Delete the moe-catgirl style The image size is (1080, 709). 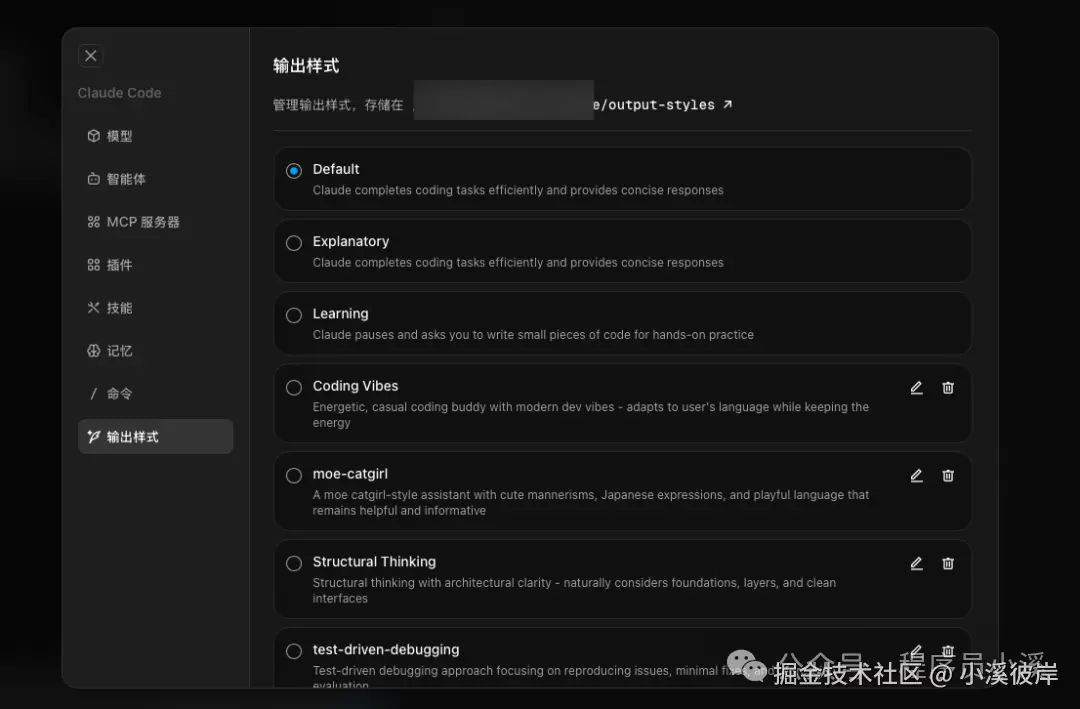pyautogui.click(x=948, y=475)
